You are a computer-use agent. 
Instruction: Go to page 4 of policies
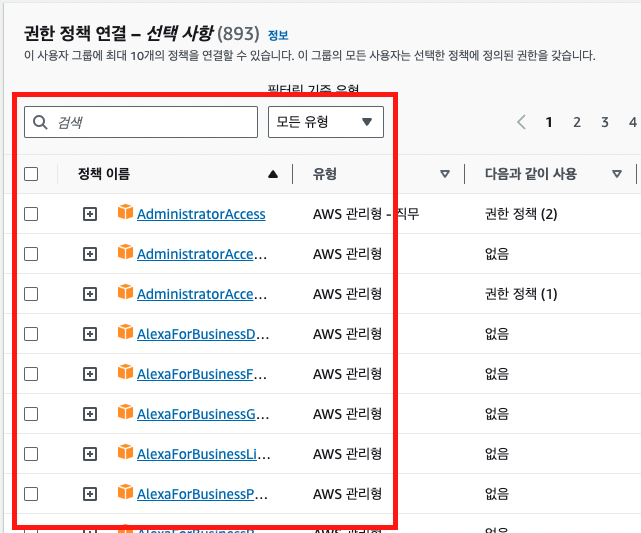[632, 122]
